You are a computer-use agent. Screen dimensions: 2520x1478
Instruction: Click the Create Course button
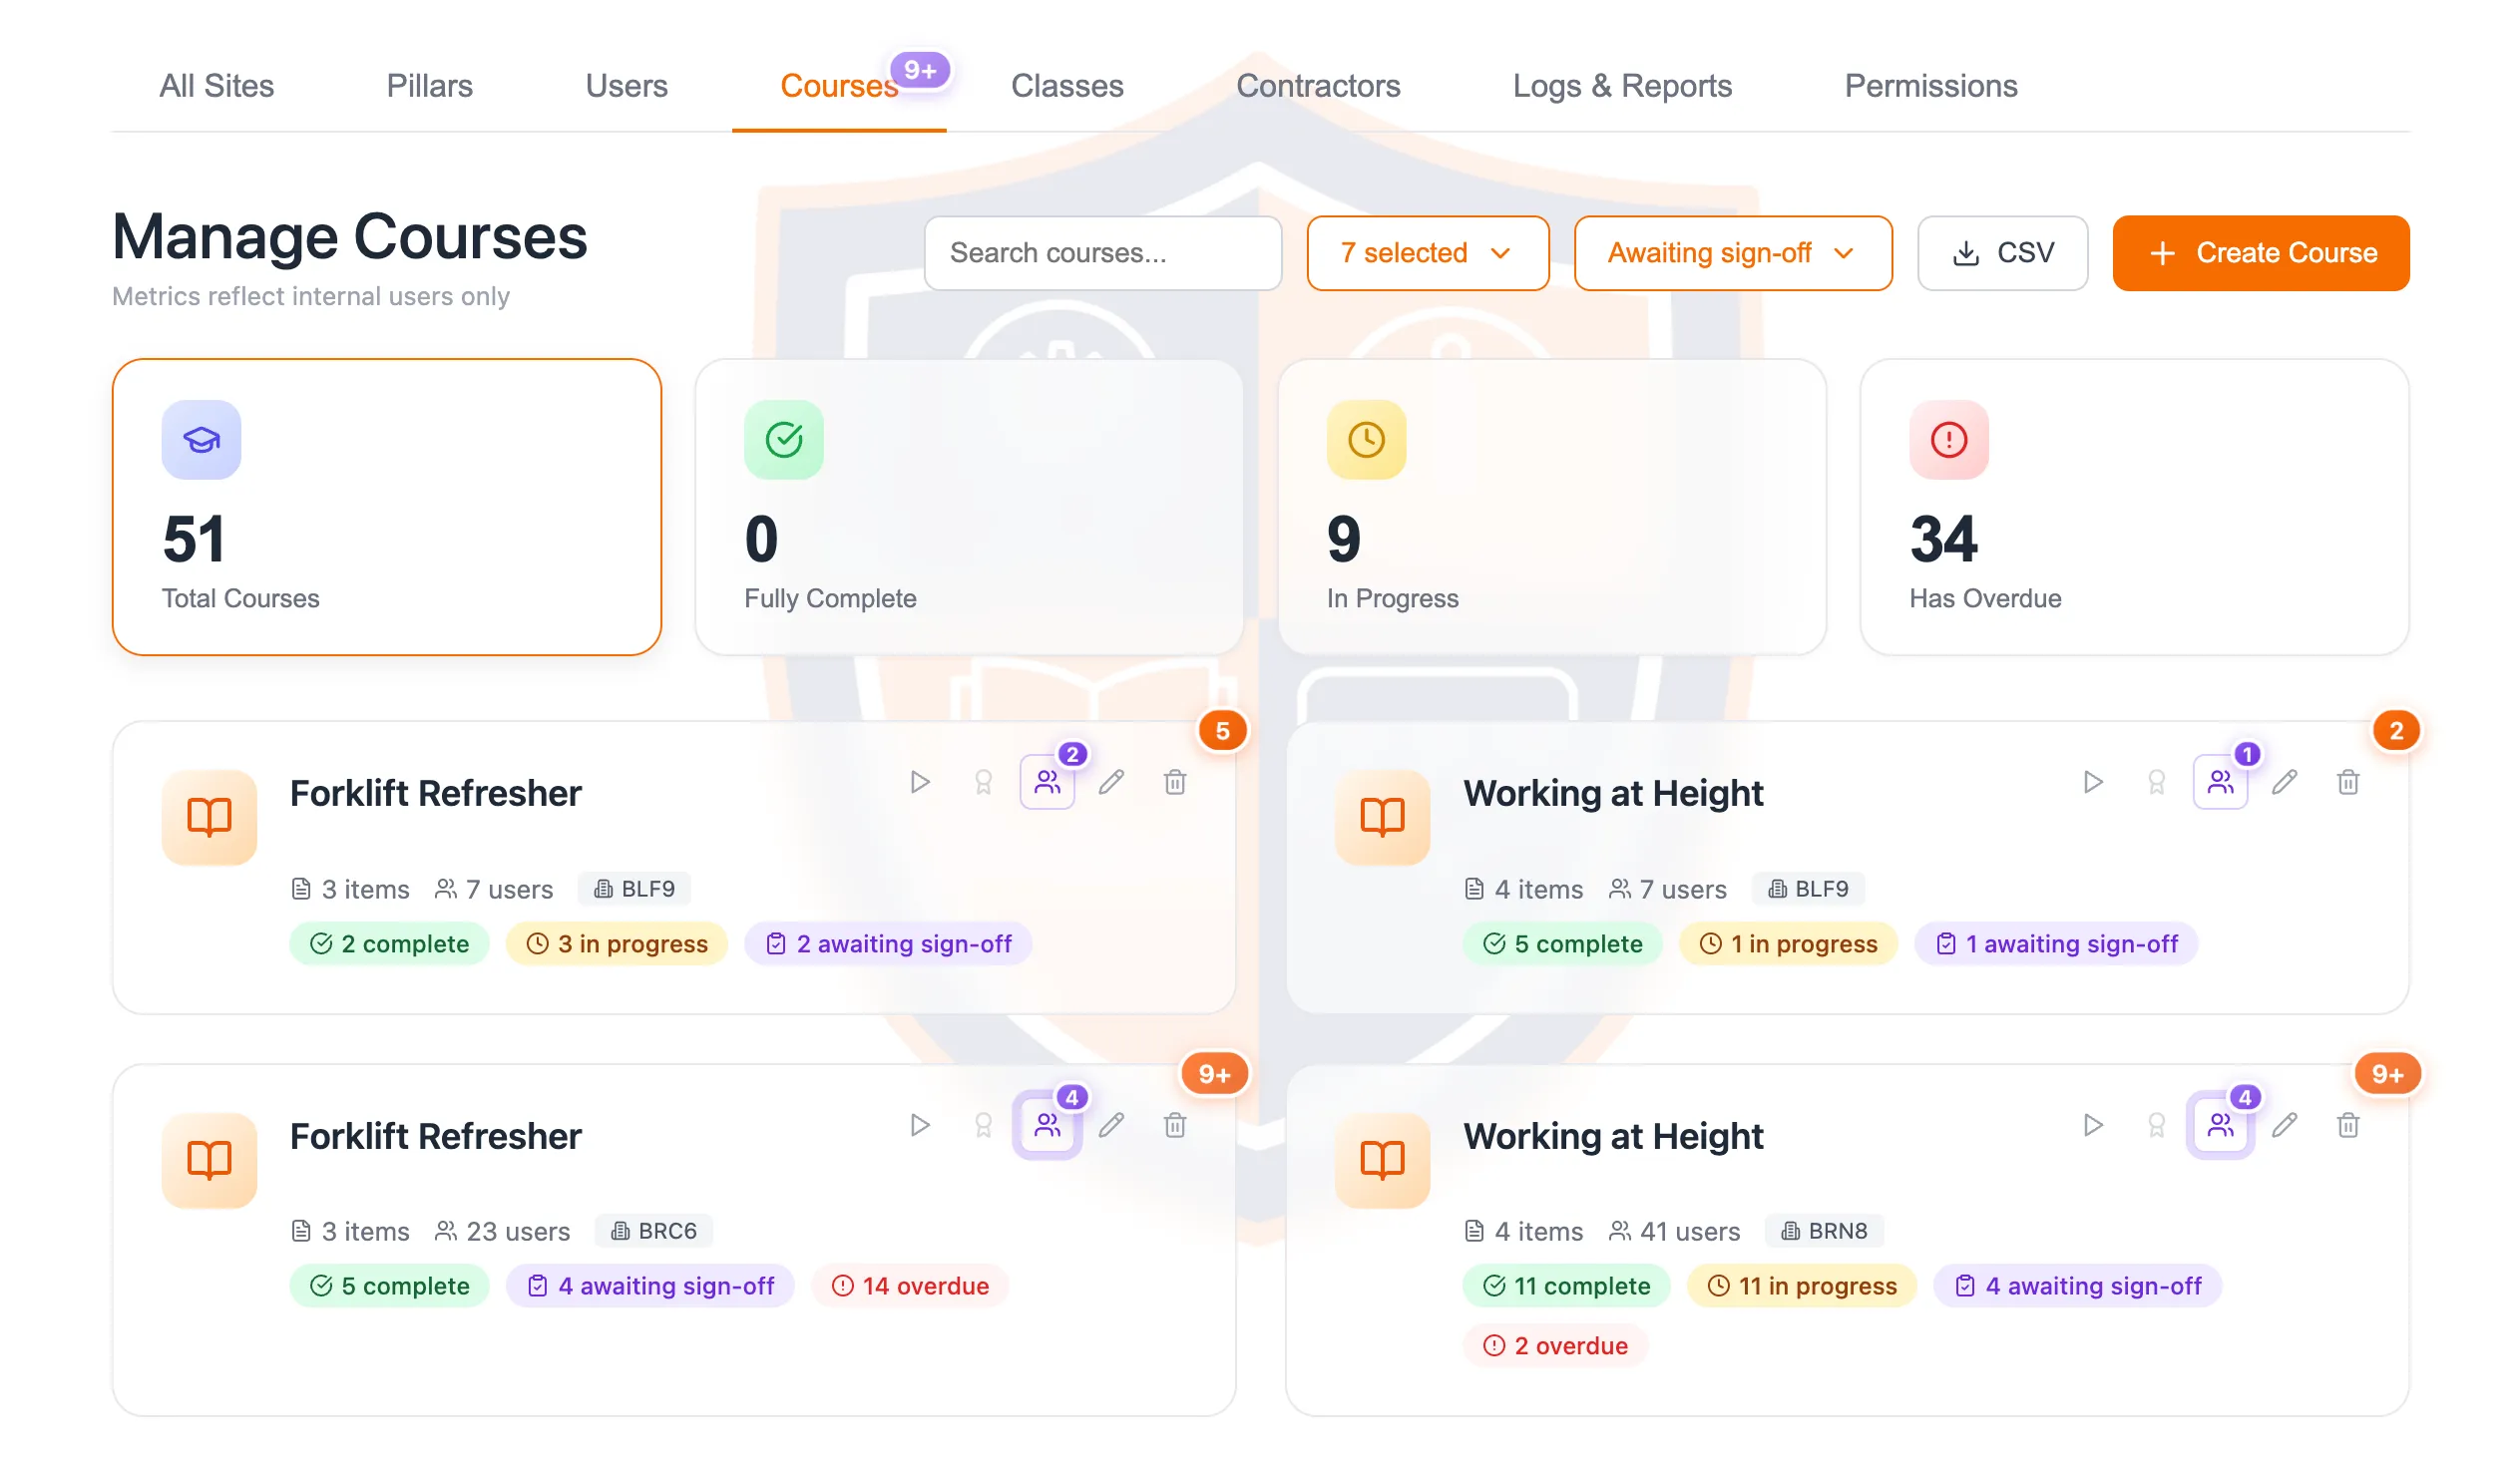pyautogui.click(x=2261, y=253)
